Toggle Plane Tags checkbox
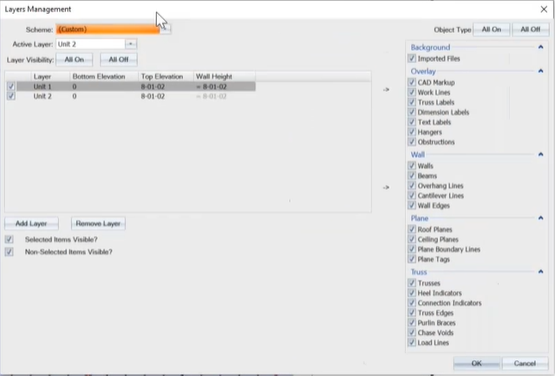Image resolution: width=555 pixels, height=376 pixels. pyautogui.click(x=412, y=259)
